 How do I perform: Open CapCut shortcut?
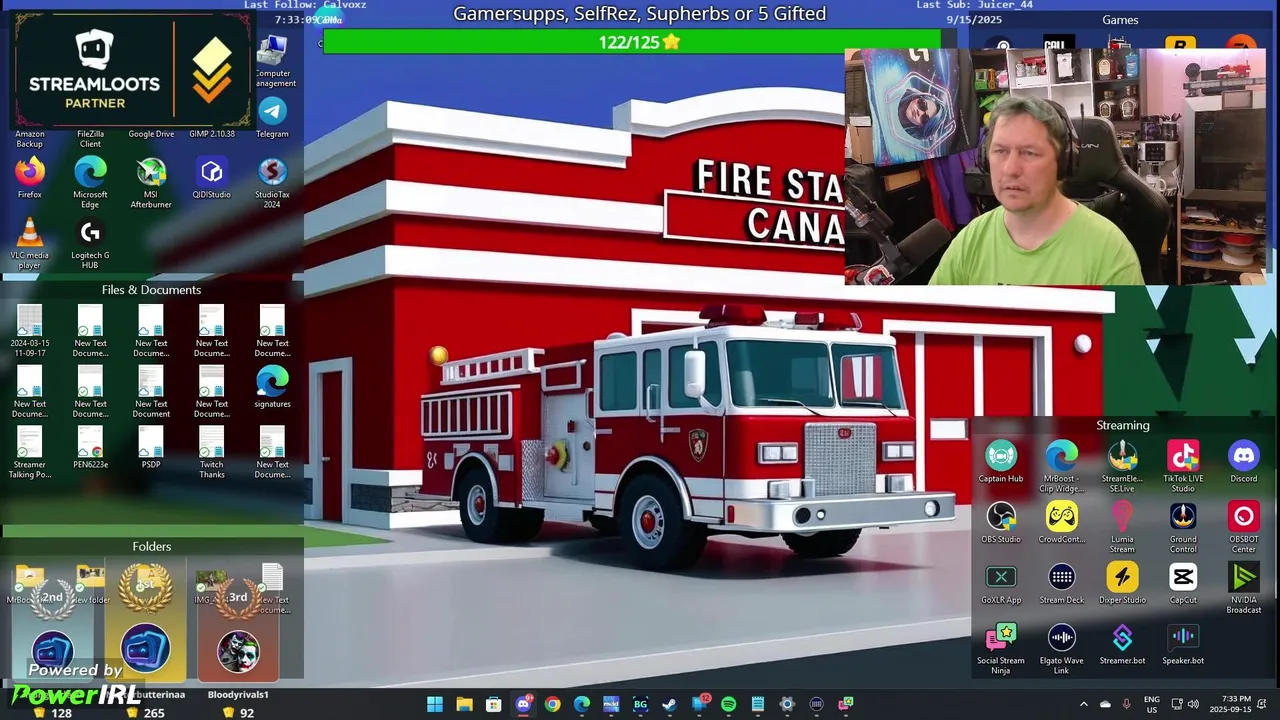click(x=1183, y=583)
